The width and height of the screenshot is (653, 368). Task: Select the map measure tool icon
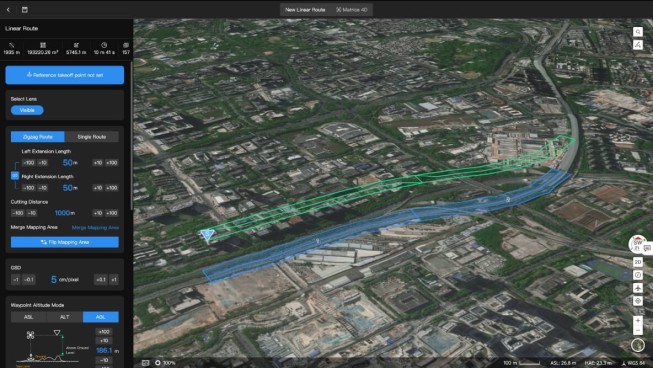pos(638,45)
